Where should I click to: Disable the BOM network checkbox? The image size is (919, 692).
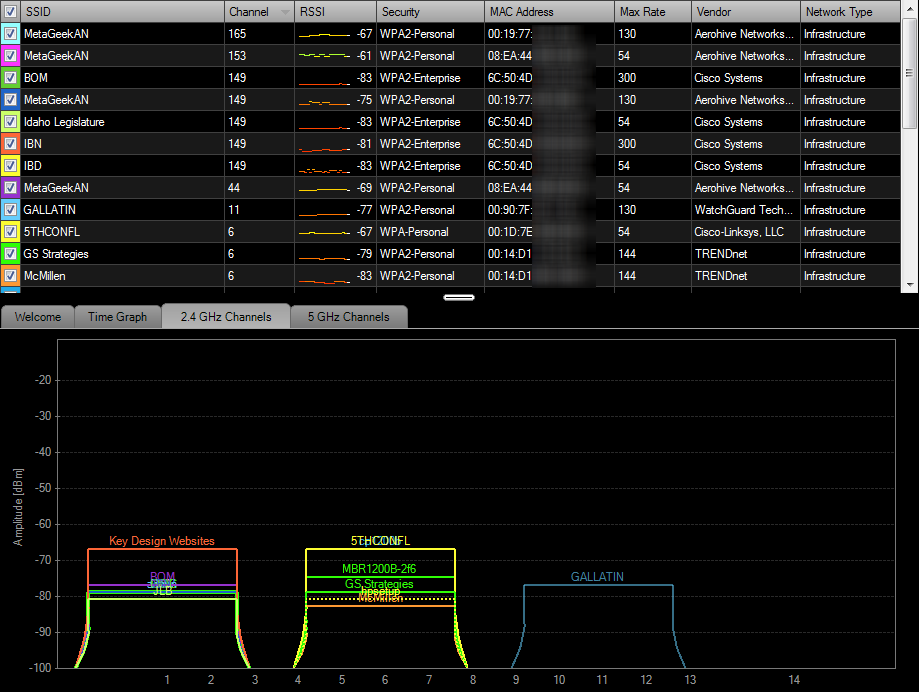(x=12, y=77)
